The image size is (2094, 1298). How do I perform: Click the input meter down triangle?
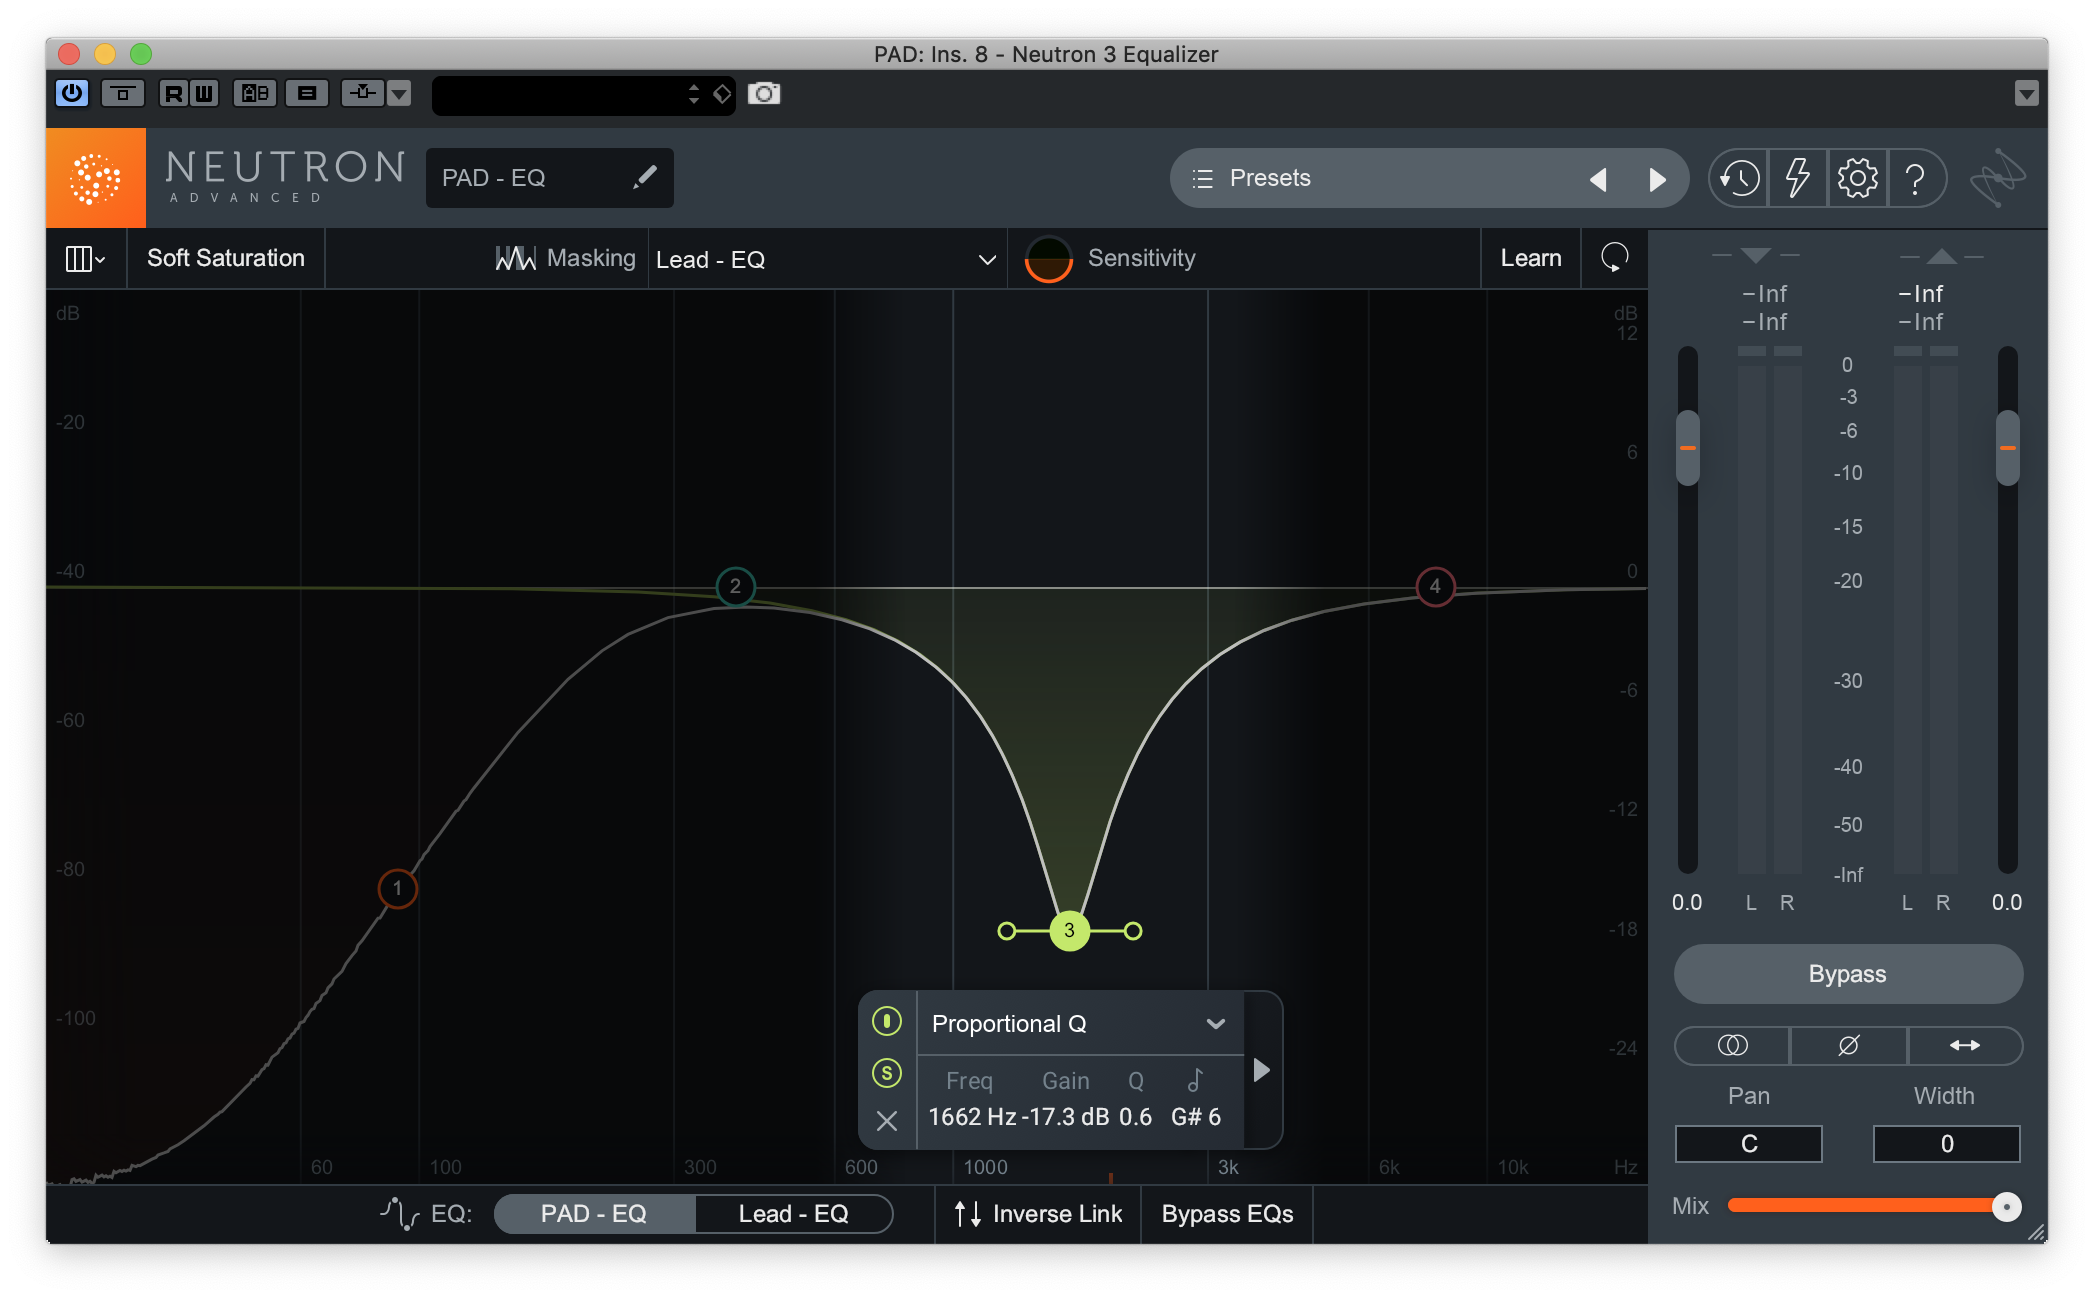coord(1755,256)
